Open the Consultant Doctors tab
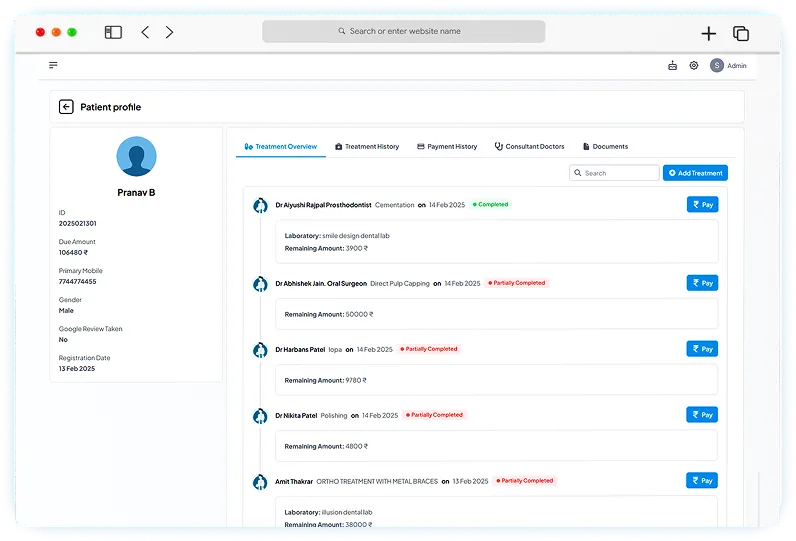This screenshot has width=796, height=541. point(529,147)
